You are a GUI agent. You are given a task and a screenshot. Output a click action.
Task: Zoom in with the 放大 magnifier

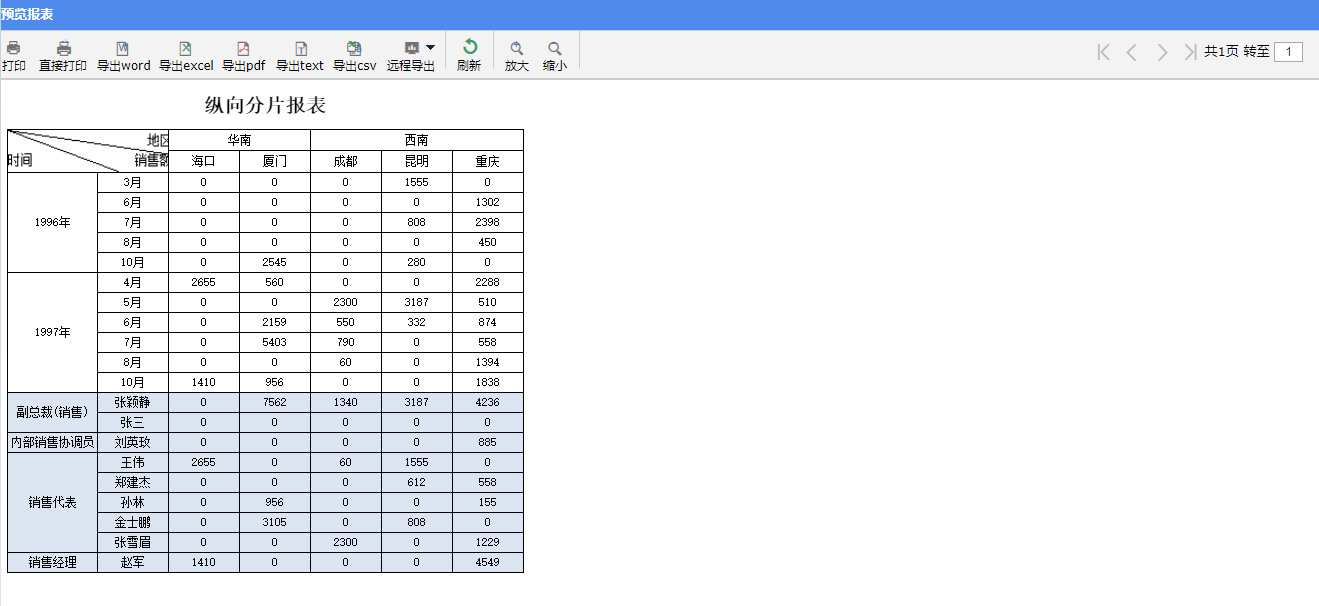[x=516, y=48]
